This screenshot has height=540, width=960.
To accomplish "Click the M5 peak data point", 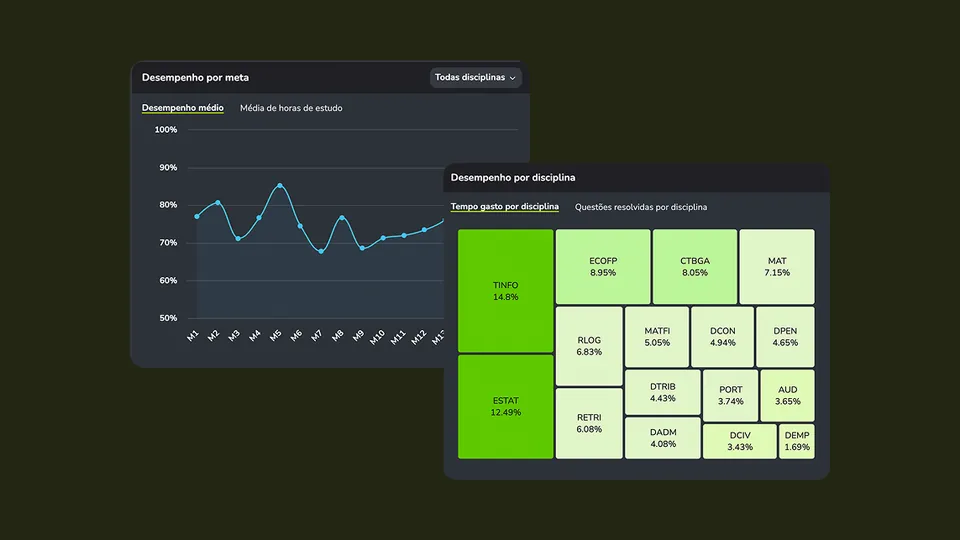I will pos(280,186).
